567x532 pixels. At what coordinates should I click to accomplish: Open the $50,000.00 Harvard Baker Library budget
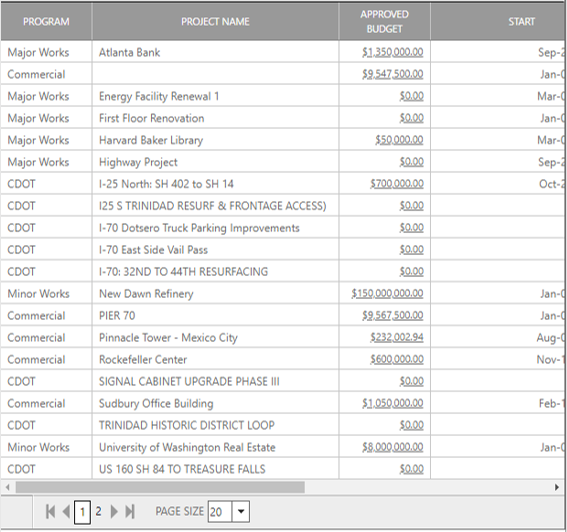[x=399, y=140]
